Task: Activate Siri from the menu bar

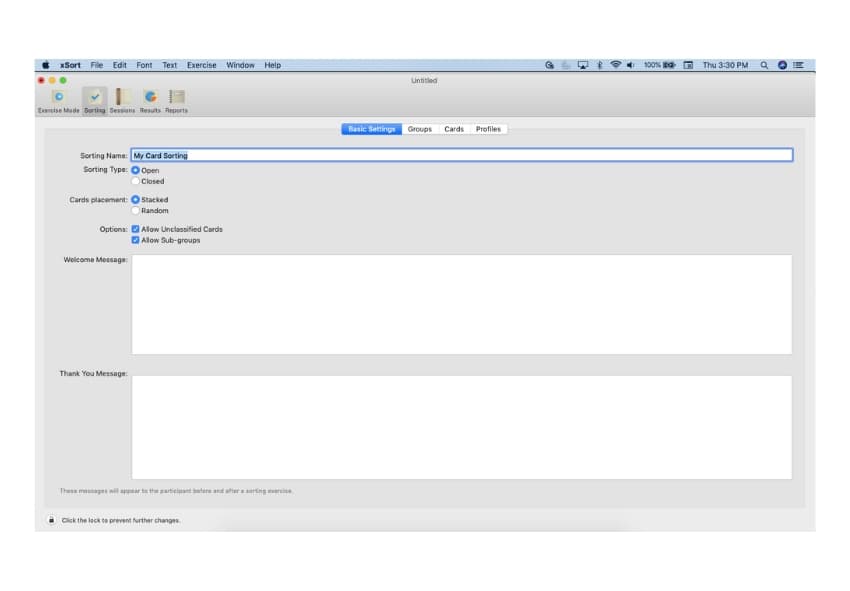Action: 782,65
